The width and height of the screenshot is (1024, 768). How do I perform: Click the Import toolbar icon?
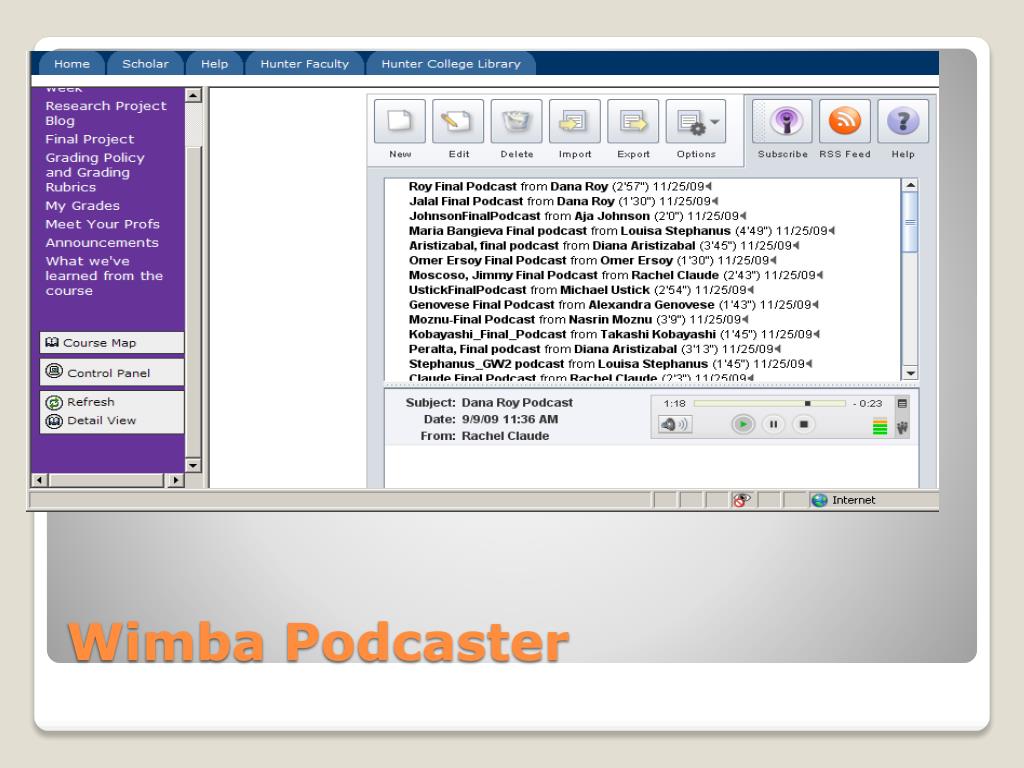point(575,121)
